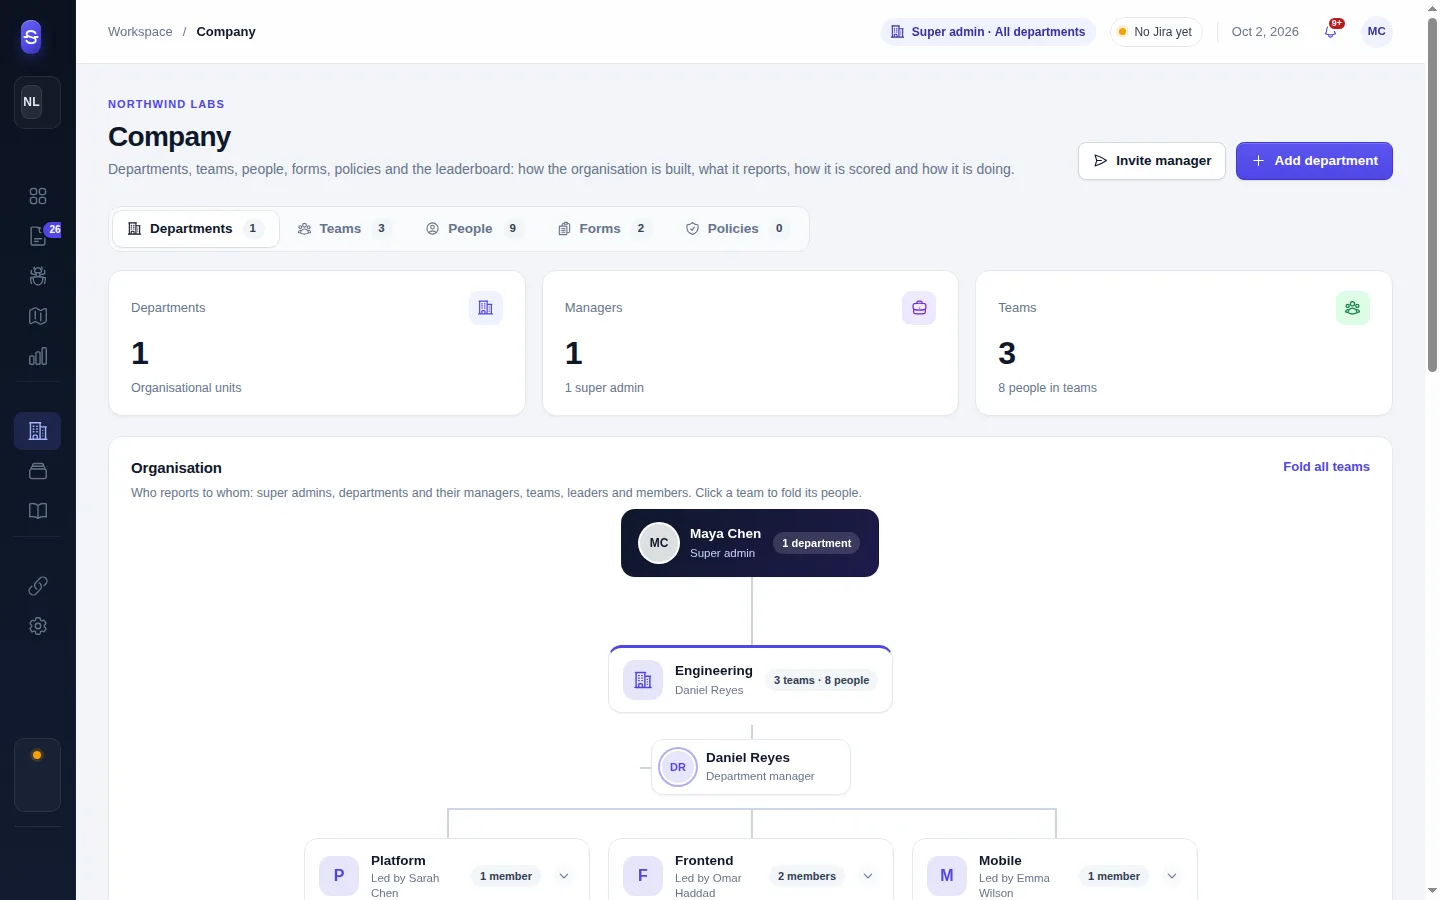Open the MC user avatar menu
Screen dimensions: 1440x900
click(1377, 32)
